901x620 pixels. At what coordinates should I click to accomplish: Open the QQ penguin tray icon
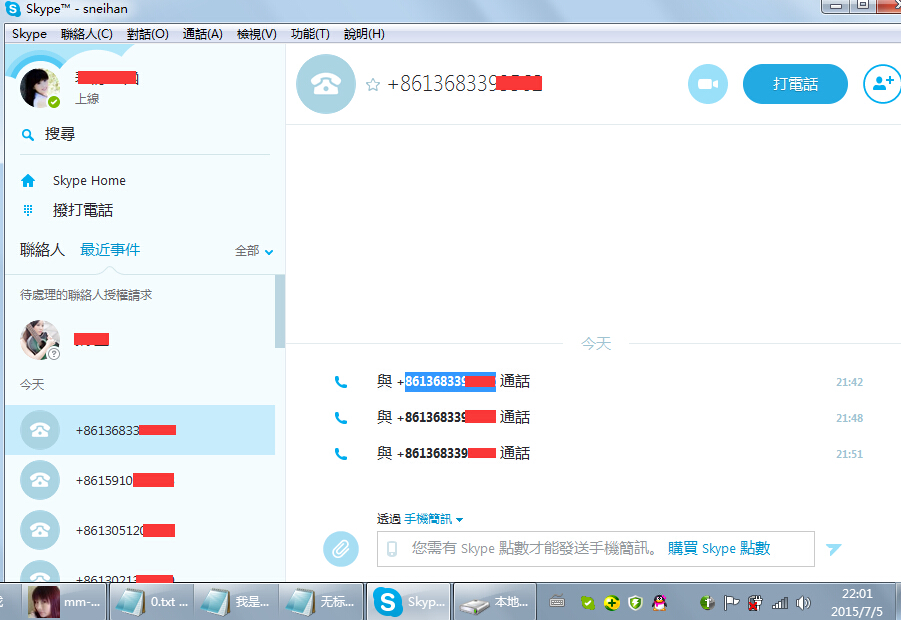[659, 602]
